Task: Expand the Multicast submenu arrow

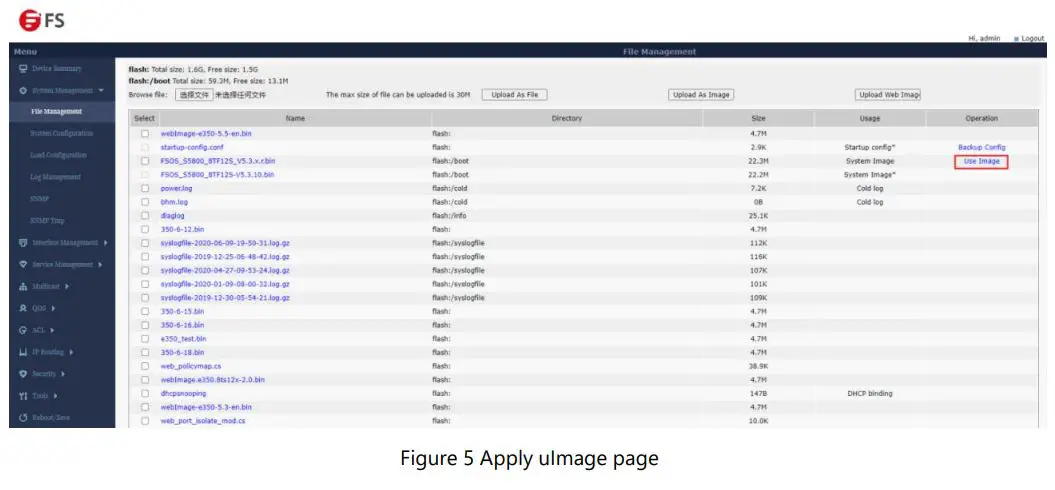Action: 67,287
